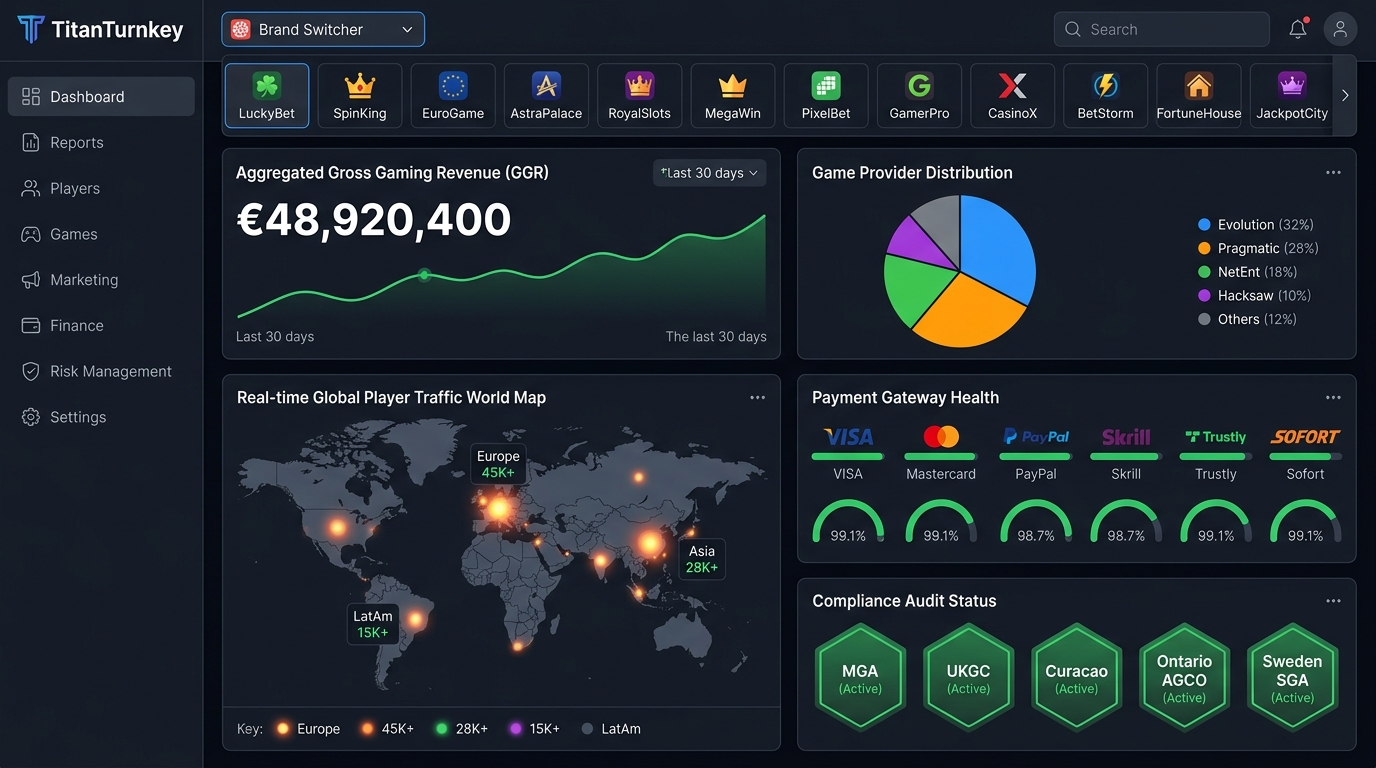This screenshot has width=1376, height=768.
Task: Click the Europe 45K+ map label
Action: click(498, 465)
